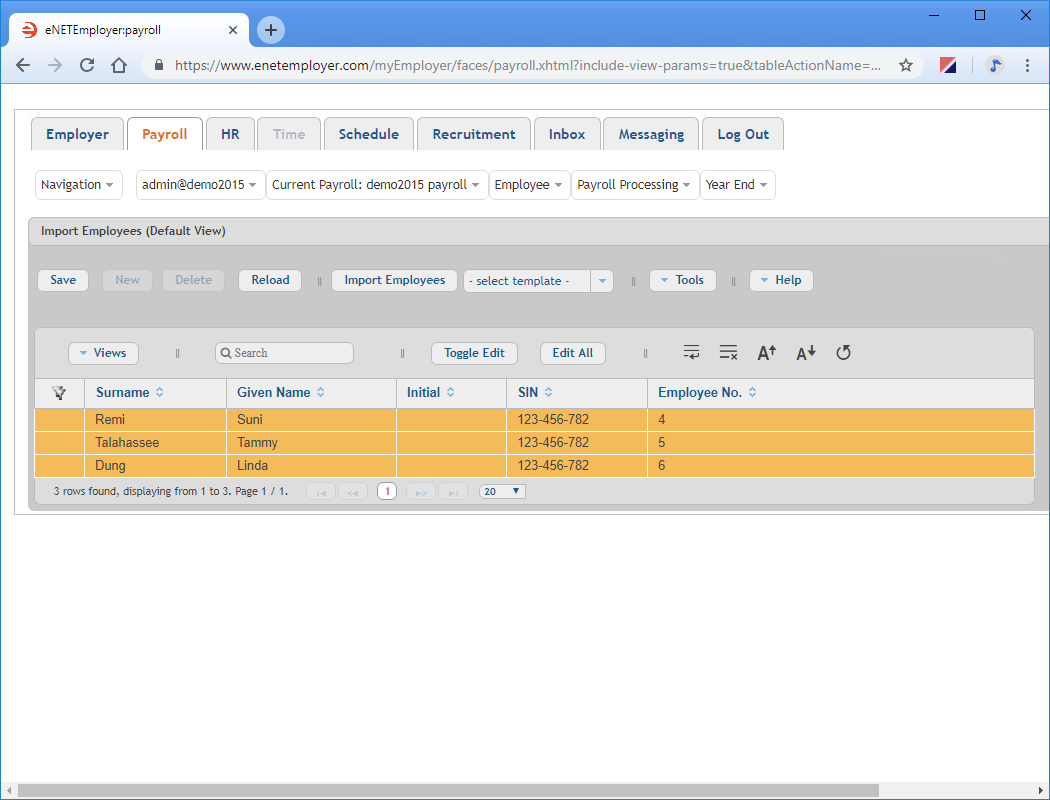Click the table Search field

point(284,353)
